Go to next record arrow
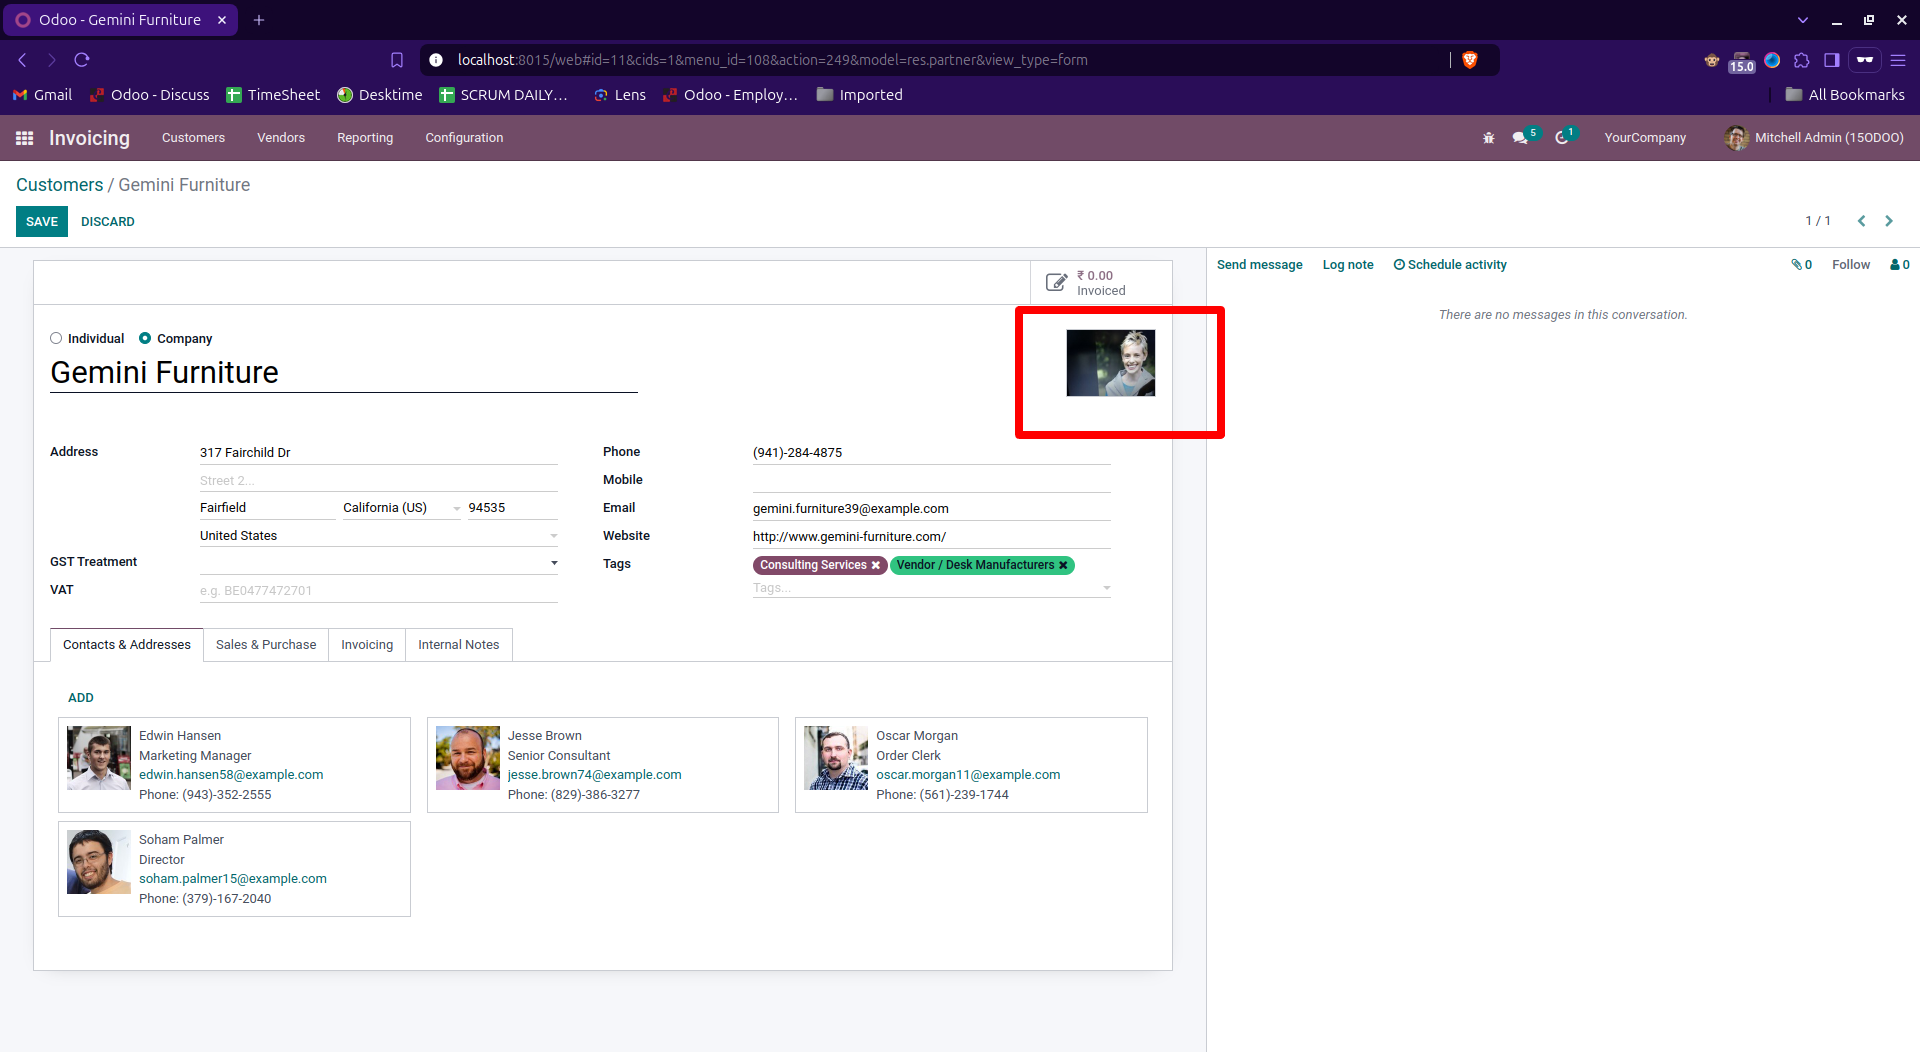 point(1889,221)
